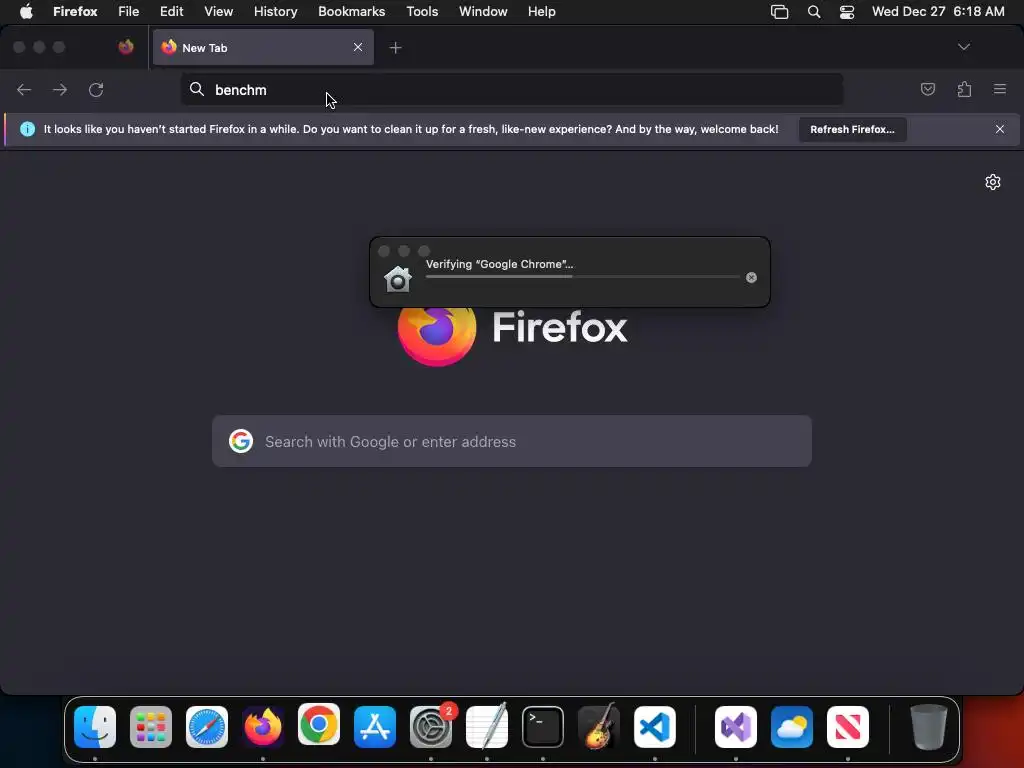Open the Edit menu

pos(172,12)
